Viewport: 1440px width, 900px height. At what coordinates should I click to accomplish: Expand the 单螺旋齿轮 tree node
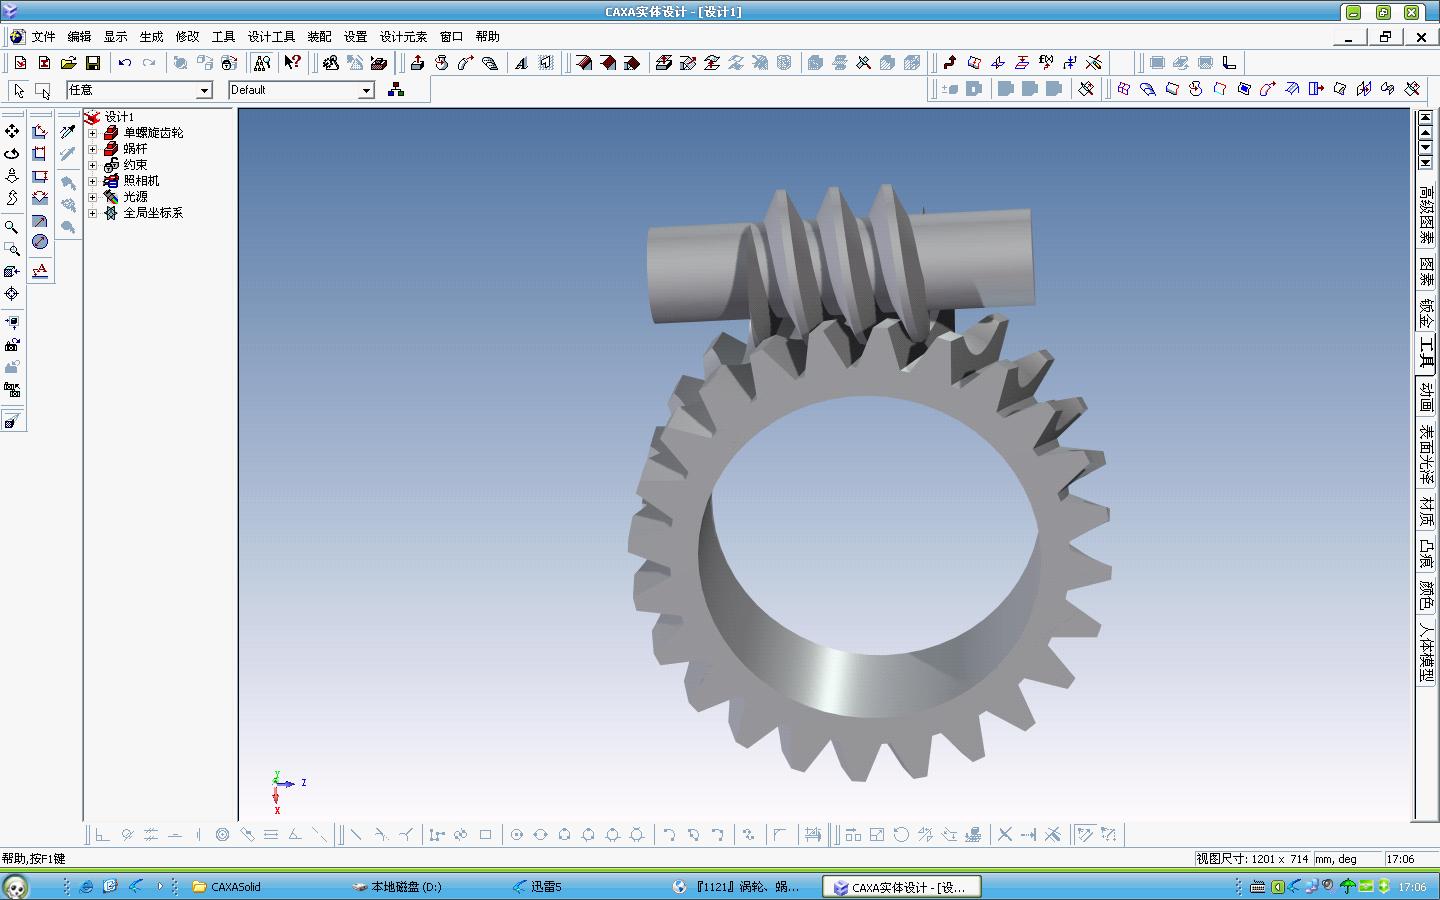[x=92, y=133]
